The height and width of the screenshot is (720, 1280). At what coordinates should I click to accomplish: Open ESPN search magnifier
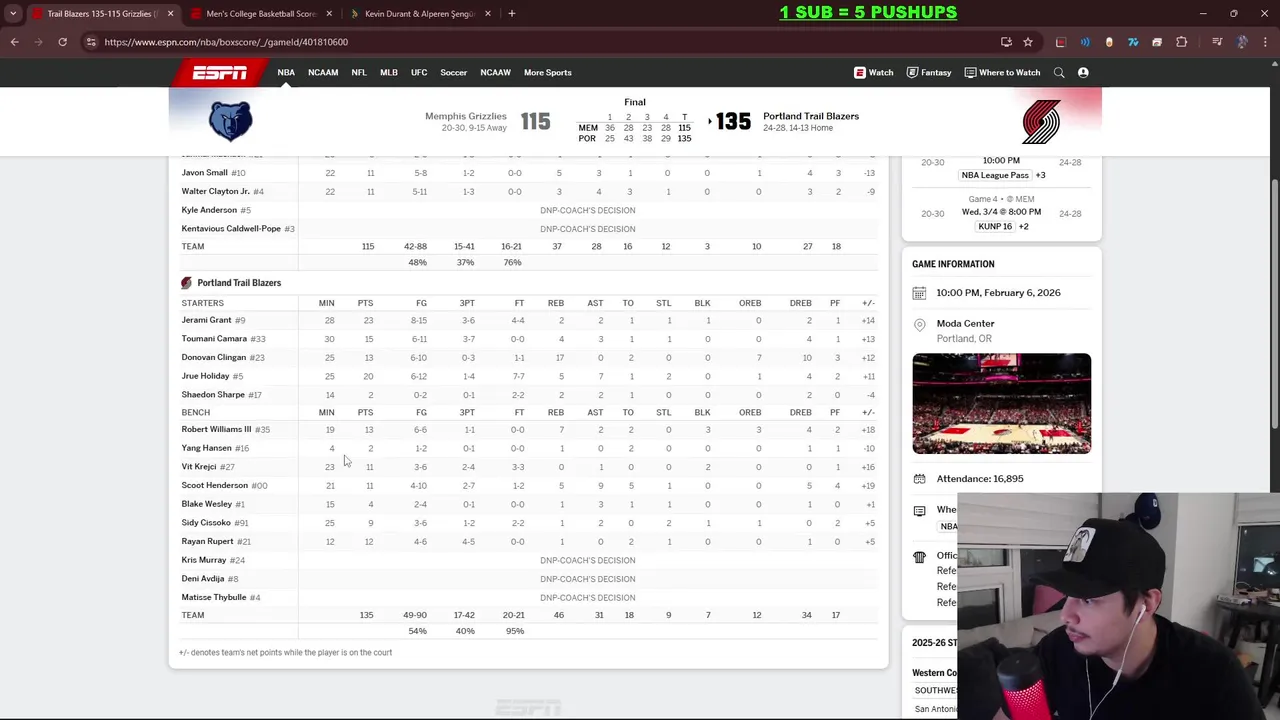[1059, 72]
